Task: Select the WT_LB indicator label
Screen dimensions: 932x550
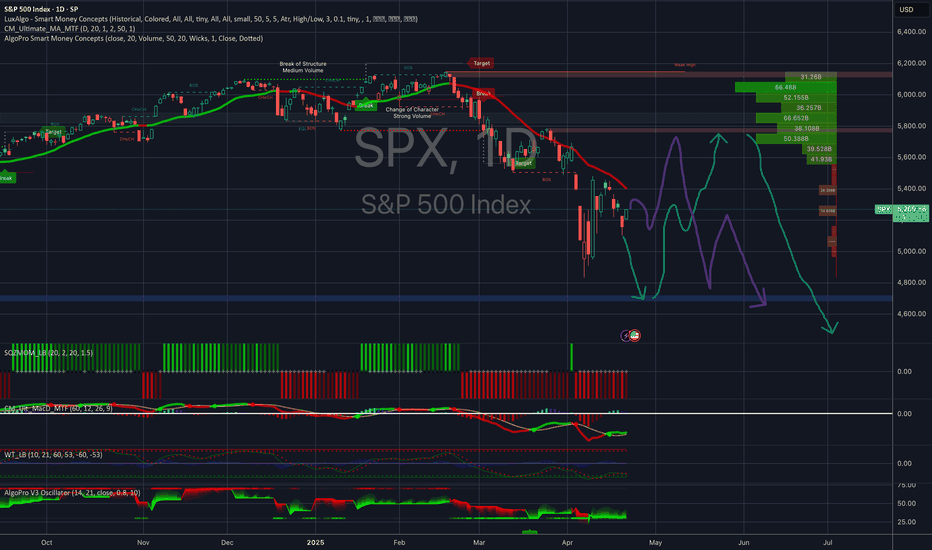Action: [x=53, y=454]
